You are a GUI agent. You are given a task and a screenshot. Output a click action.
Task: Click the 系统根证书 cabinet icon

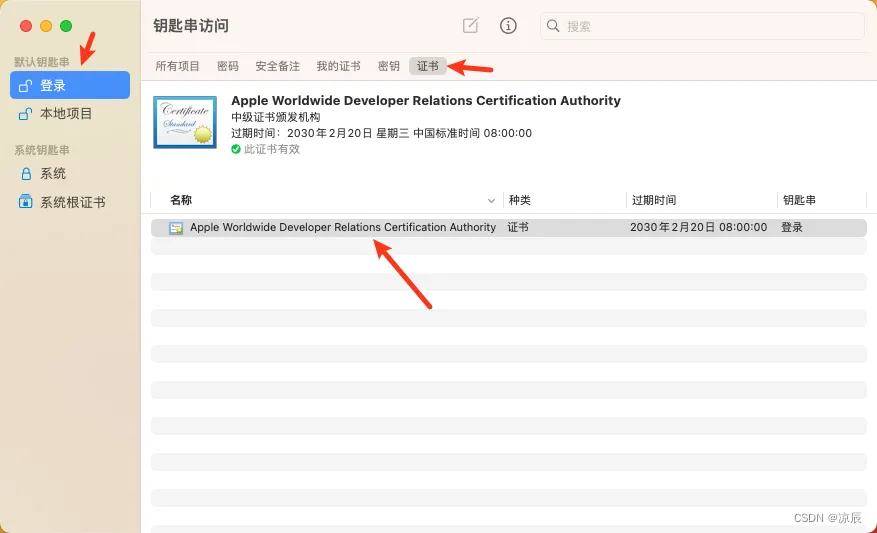(x=25, y=201)
